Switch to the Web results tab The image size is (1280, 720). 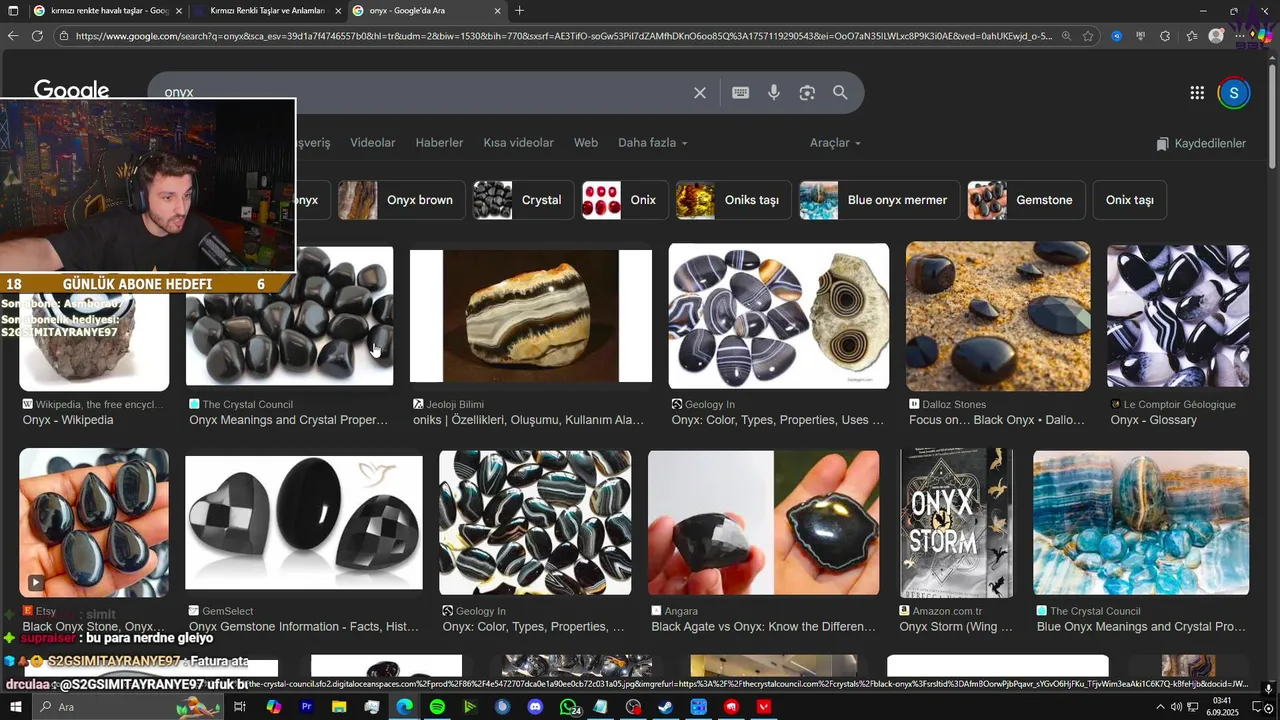coord(586,143)
